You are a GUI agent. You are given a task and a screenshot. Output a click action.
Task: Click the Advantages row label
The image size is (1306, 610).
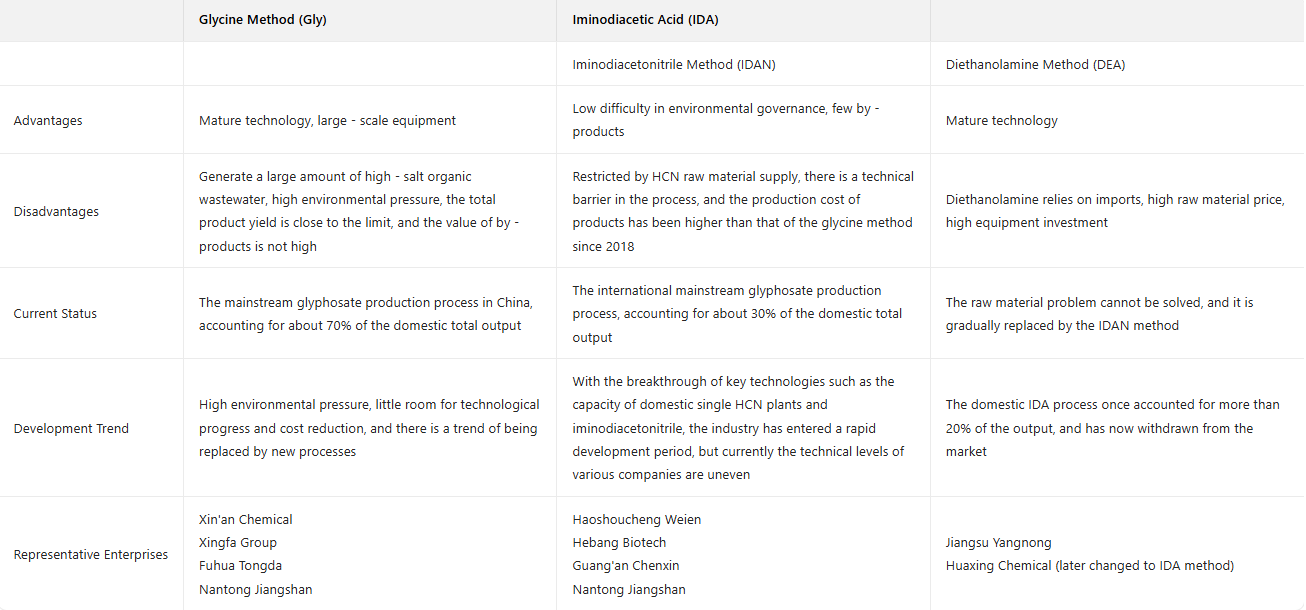pyautogui.click(x=48, y=121)
